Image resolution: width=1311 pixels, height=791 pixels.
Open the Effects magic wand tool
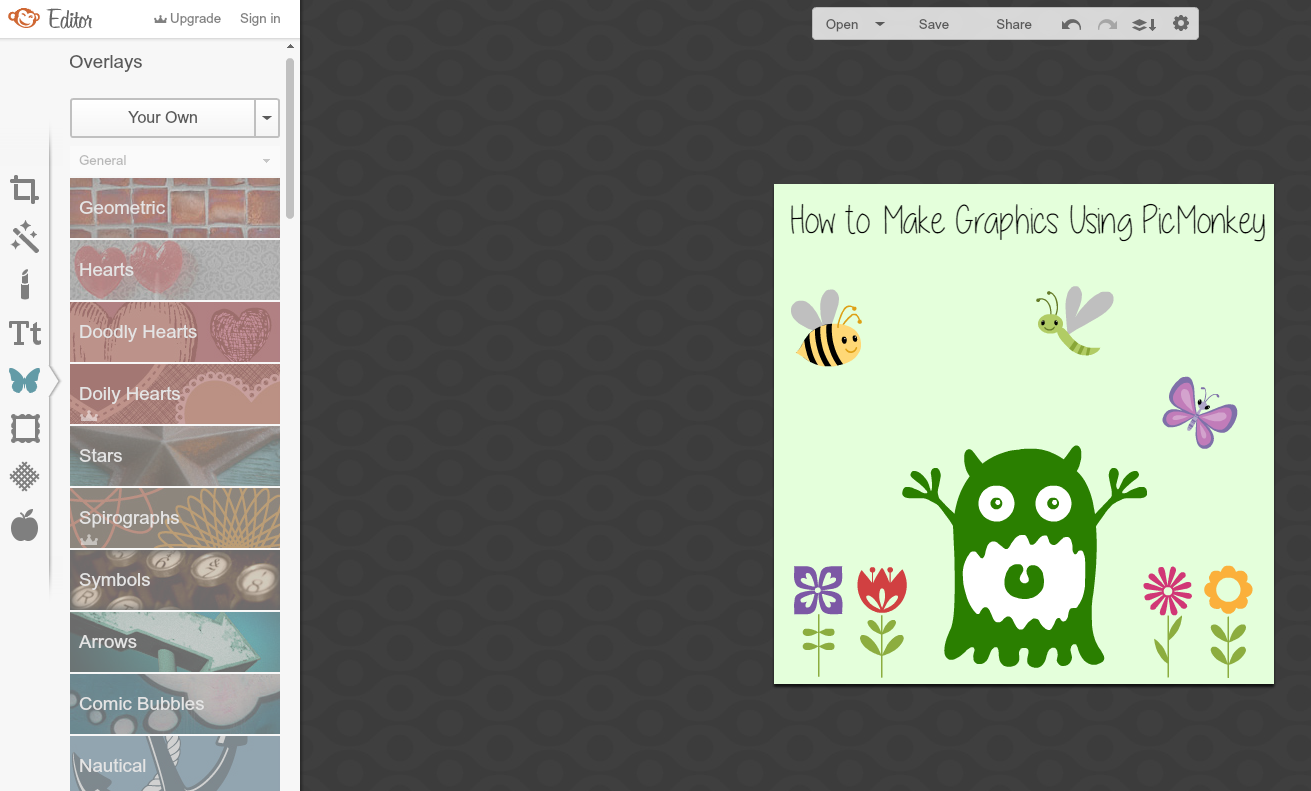click(25, 237)
